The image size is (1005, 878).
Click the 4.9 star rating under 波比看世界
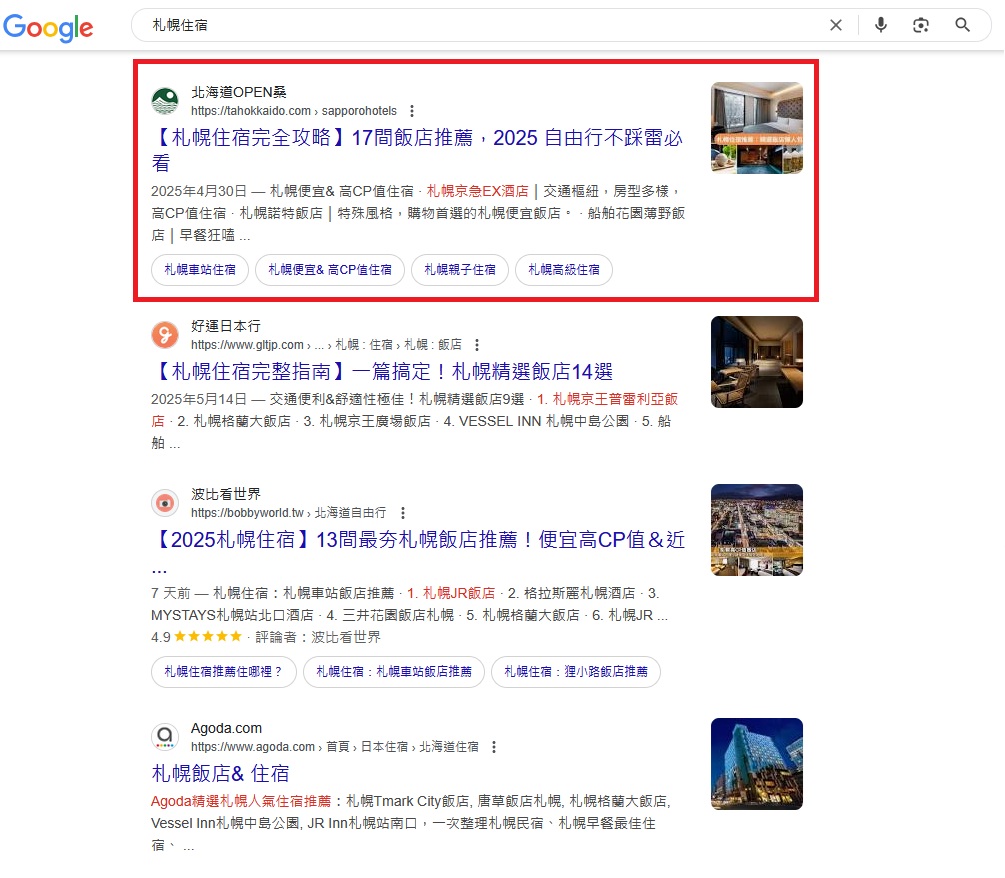coord(197,637)
